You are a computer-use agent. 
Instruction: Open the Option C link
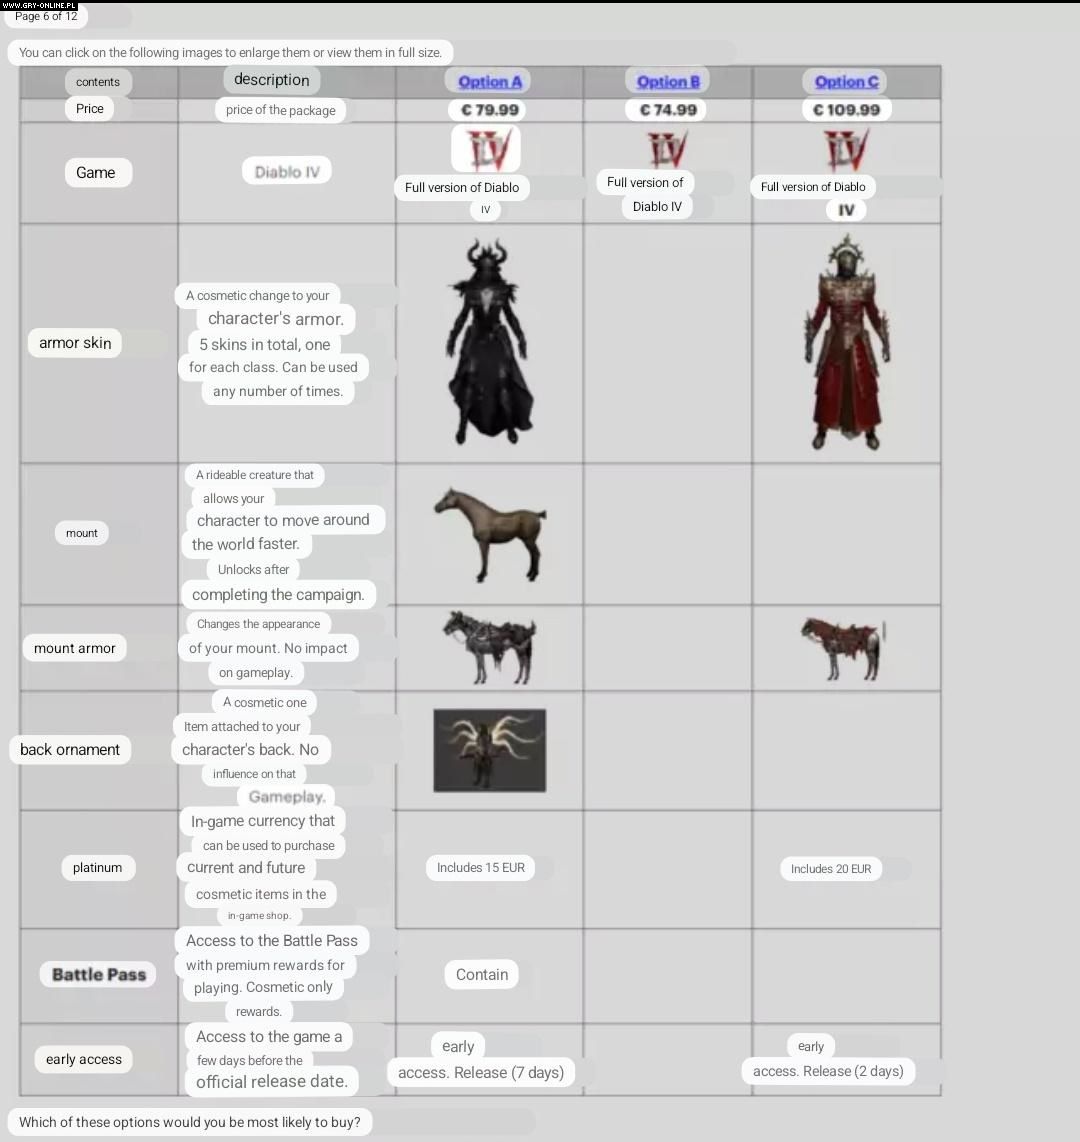tap(846, 82)
